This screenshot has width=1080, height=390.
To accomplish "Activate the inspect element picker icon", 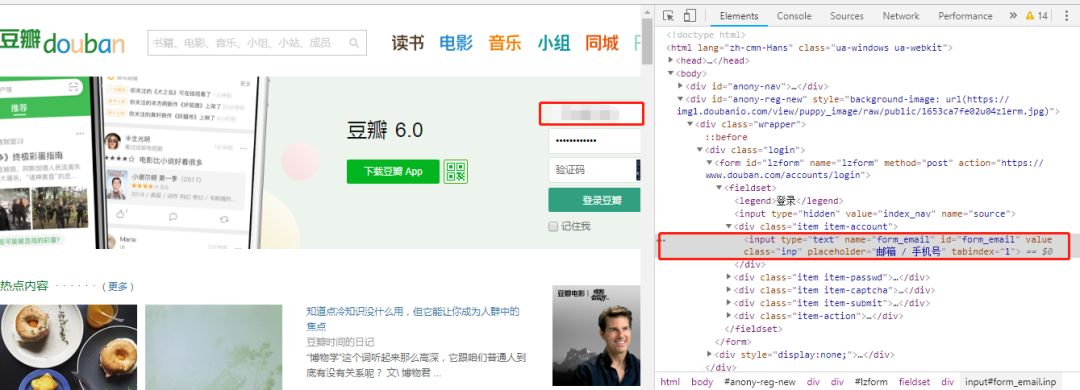I will (x=668, y=16).
